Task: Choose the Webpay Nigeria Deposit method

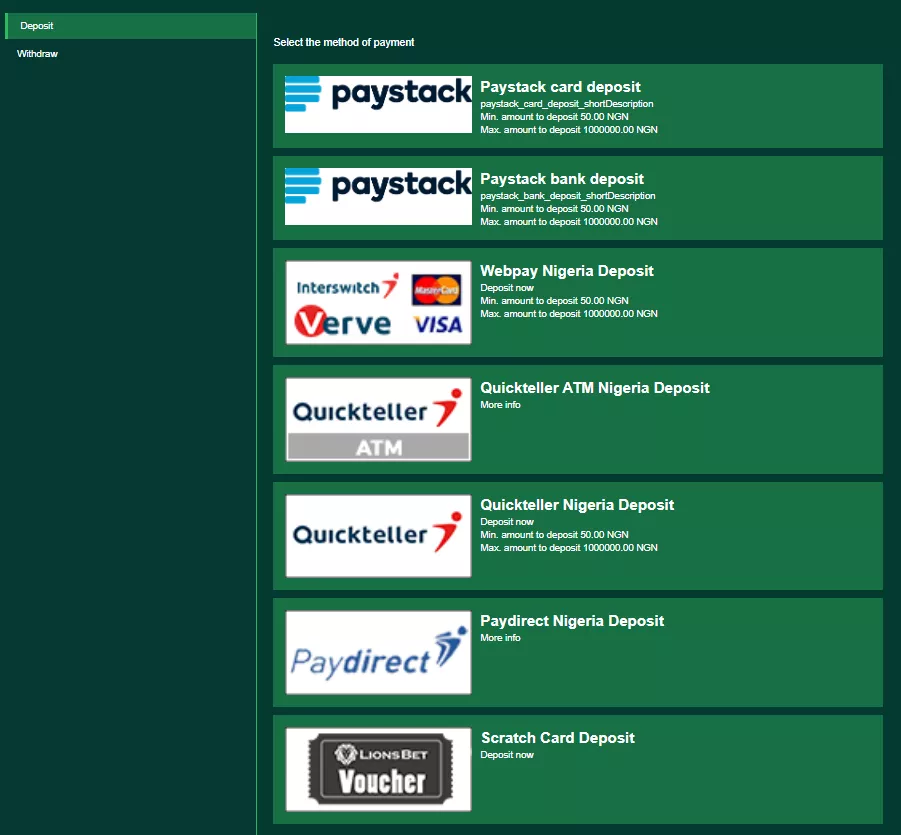Action: click(577, 302)
